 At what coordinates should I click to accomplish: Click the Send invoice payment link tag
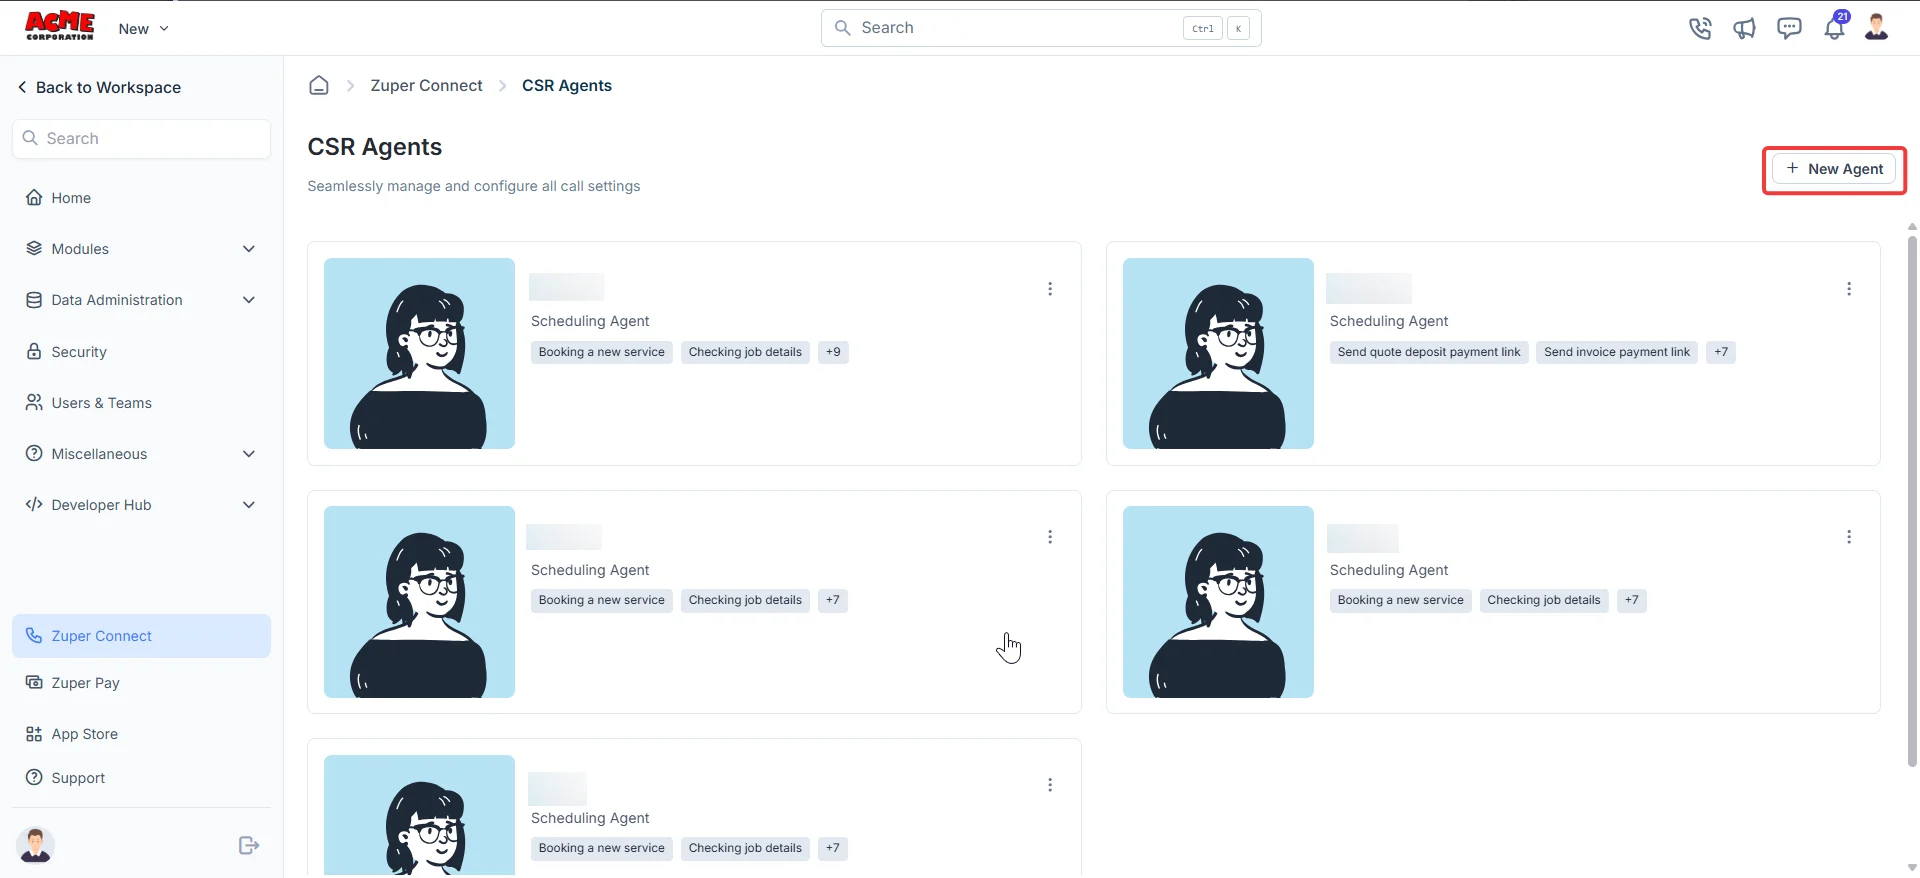pos(1617,352)
